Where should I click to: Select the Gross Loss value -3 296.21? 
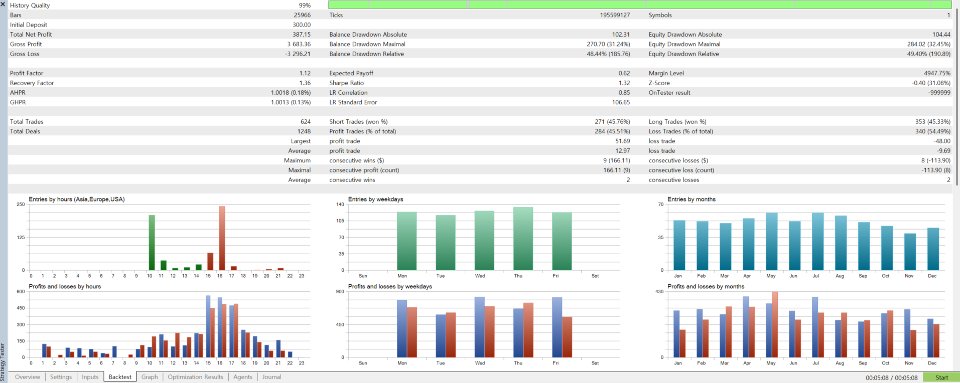[x=298, y=54]
